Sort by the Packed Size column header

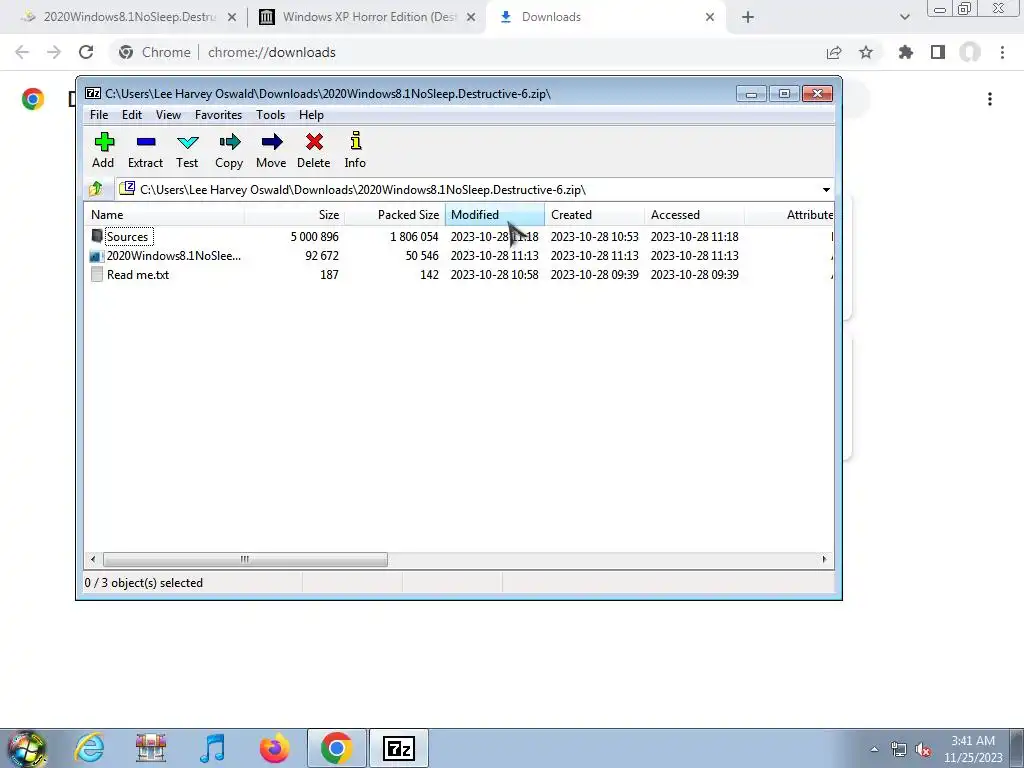[394, 215]
